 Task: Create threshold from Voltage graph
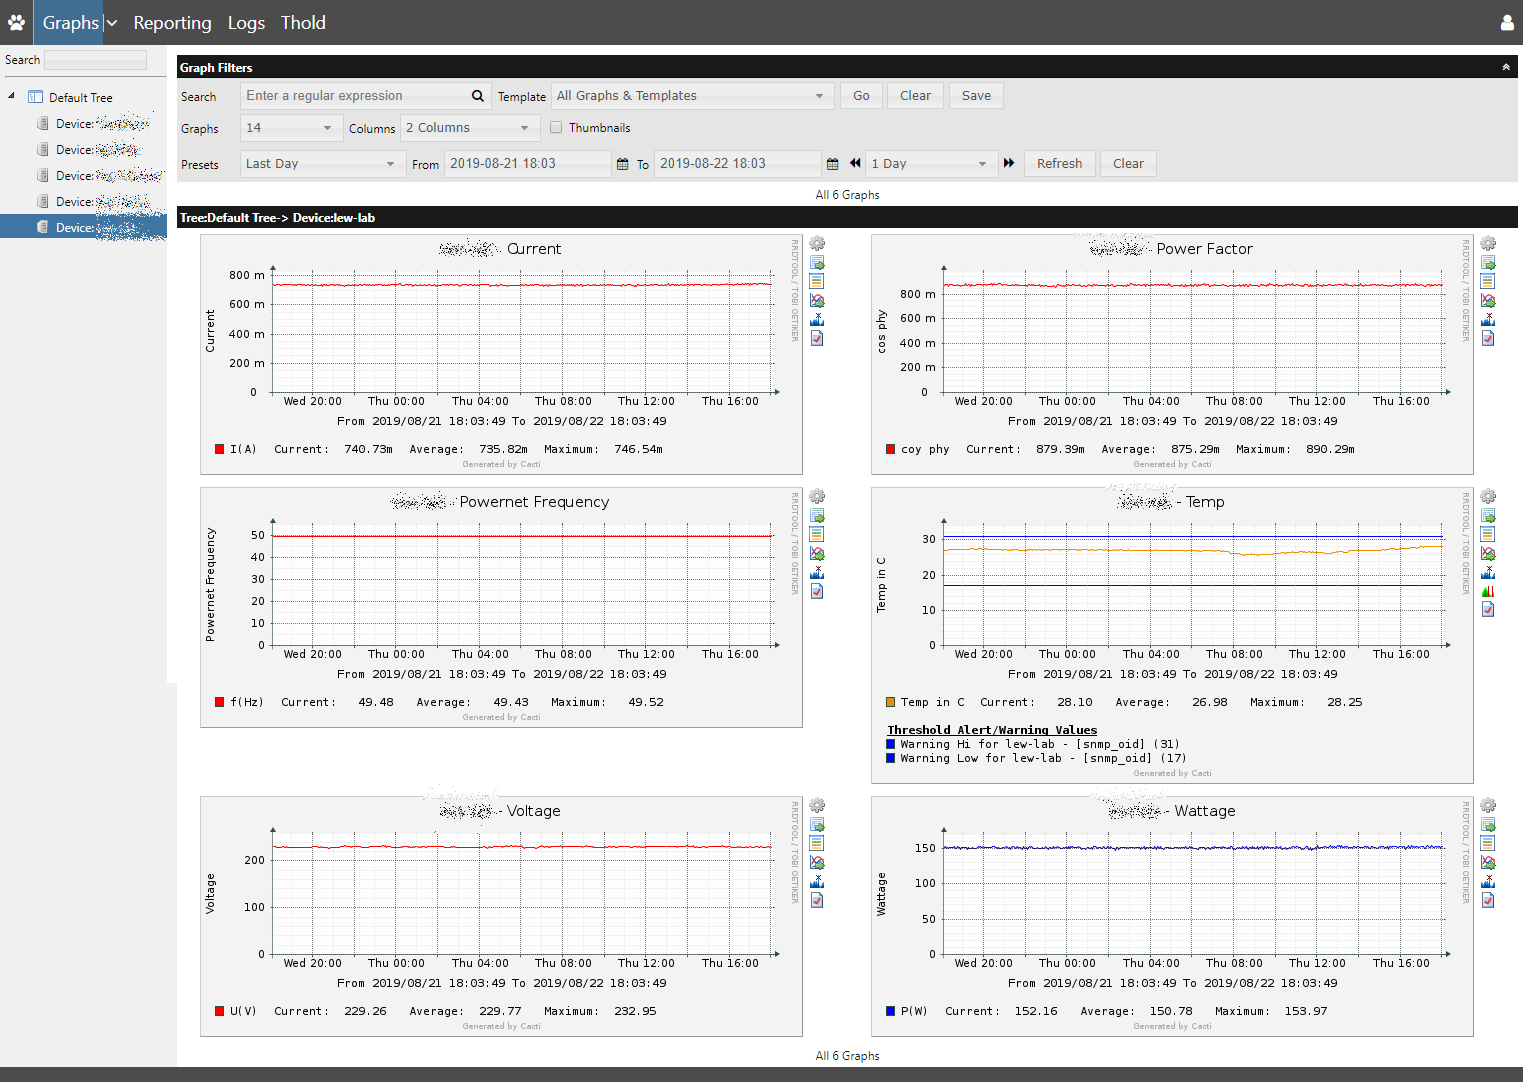click(x=817, y=901)
